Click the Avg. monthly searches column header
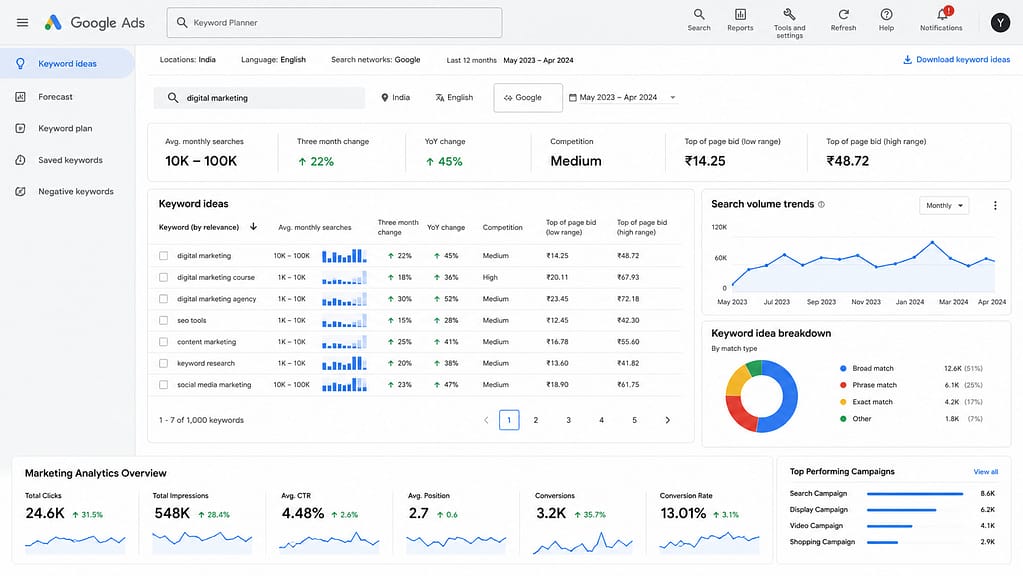Screen dimensions: 1023x576 [x=314, y=228]
